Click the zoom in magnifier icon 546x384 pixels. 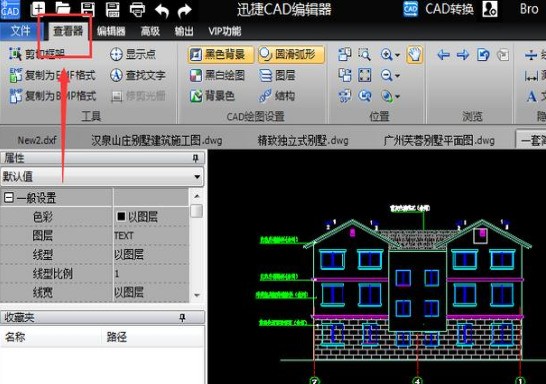(x=386, y=55)
